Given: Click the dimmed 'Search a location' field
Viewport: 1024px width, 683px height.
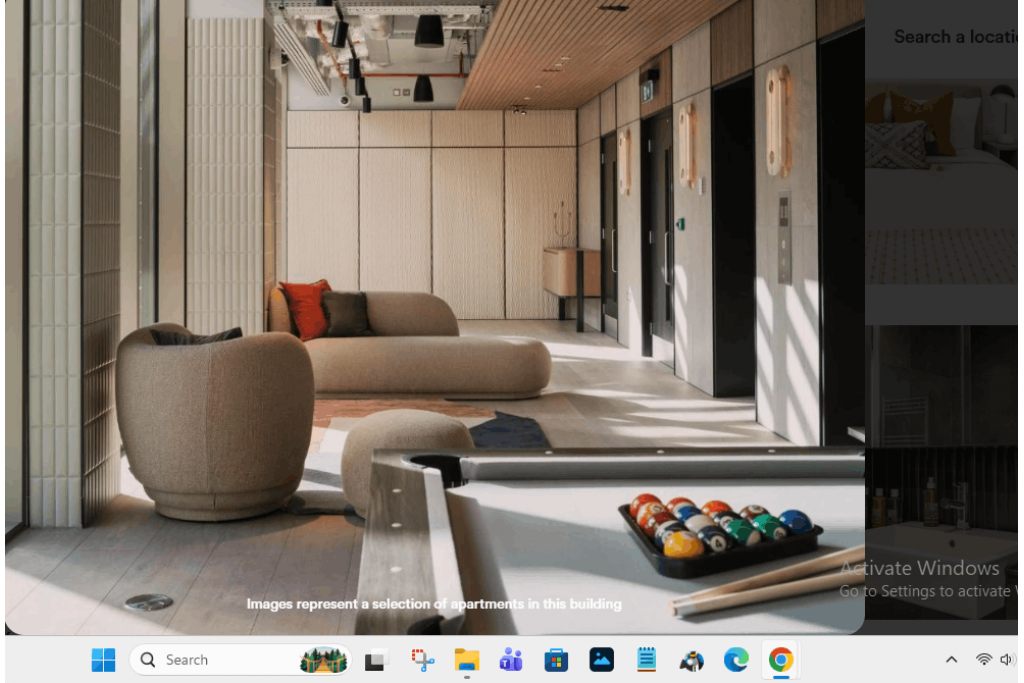Looking at the screenshot, I should click(x=954, y=37).
